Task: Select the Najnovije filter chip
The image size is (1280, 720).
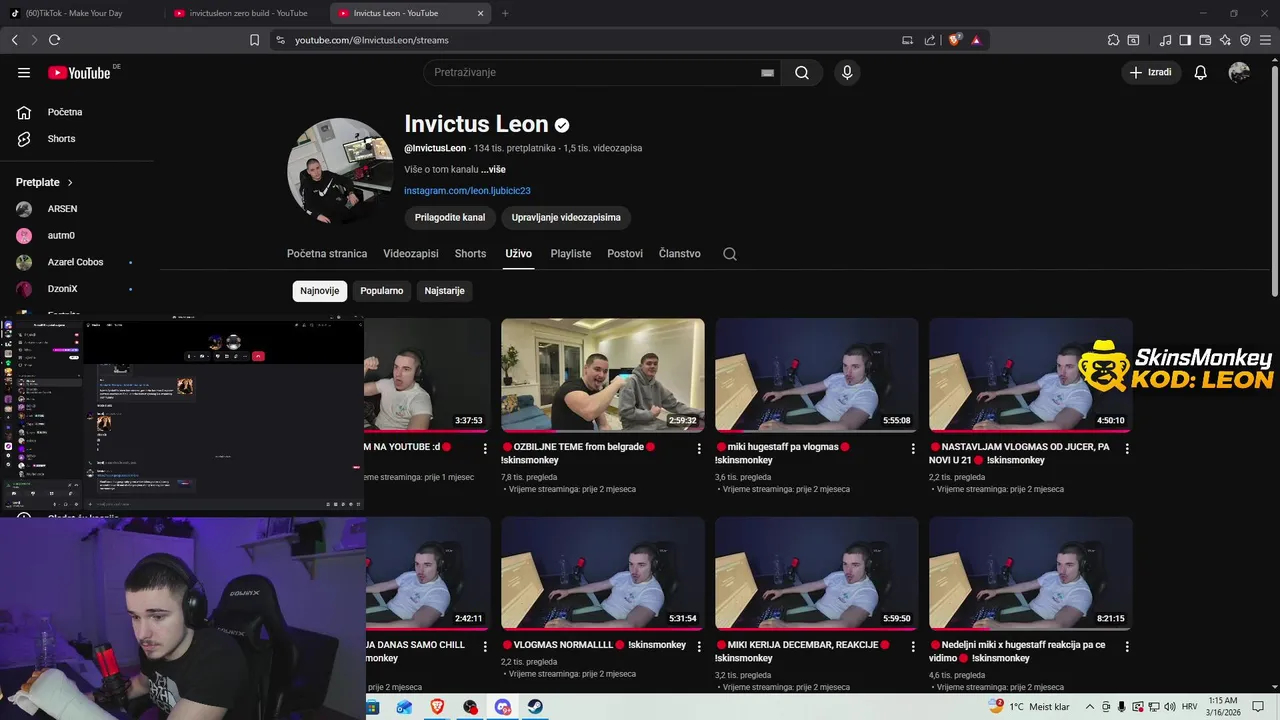Action: coord(320,291)
